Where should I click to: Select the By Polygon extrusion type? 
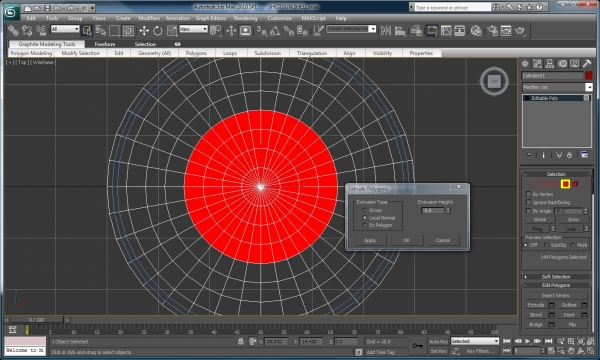pyautogui.click(x=364, y=225)
